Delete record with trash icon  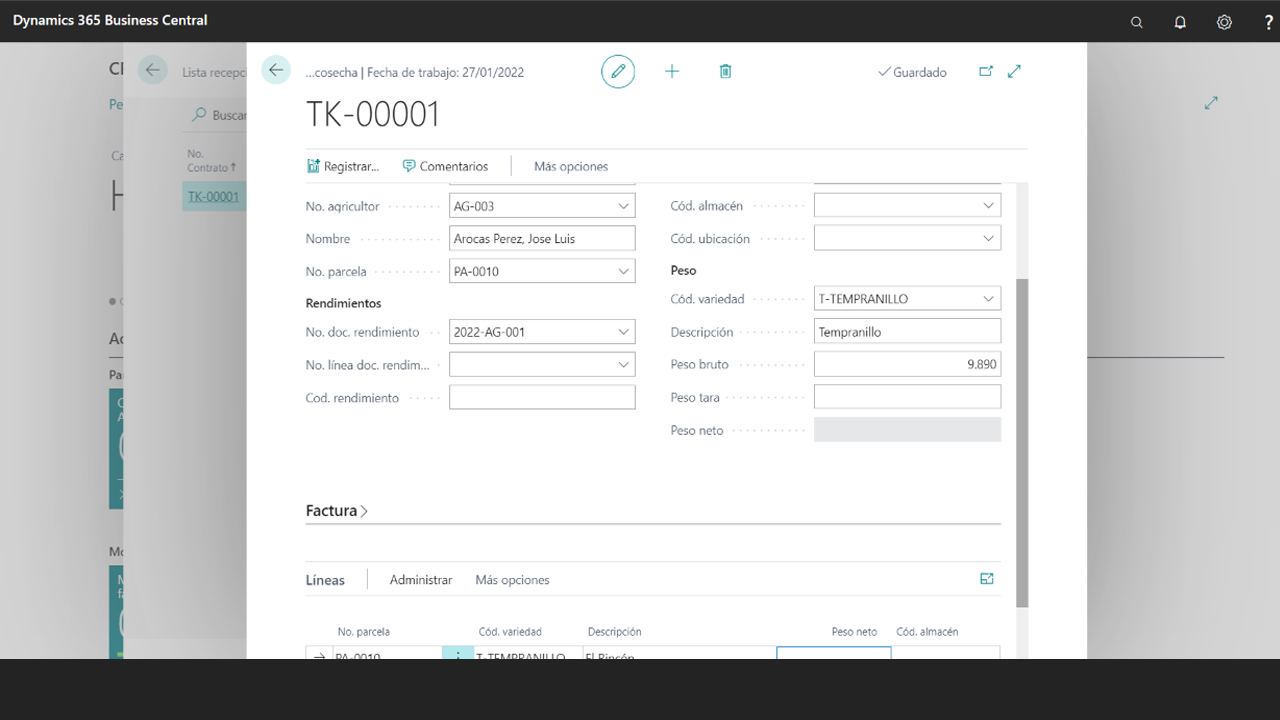pos(726,71)
